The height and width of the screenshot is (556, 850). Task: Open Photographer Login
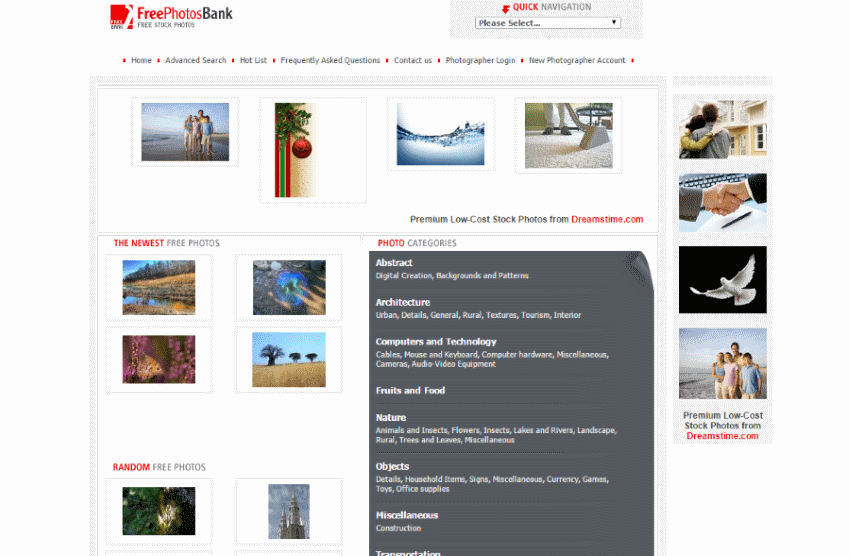(x=480, y=60)
